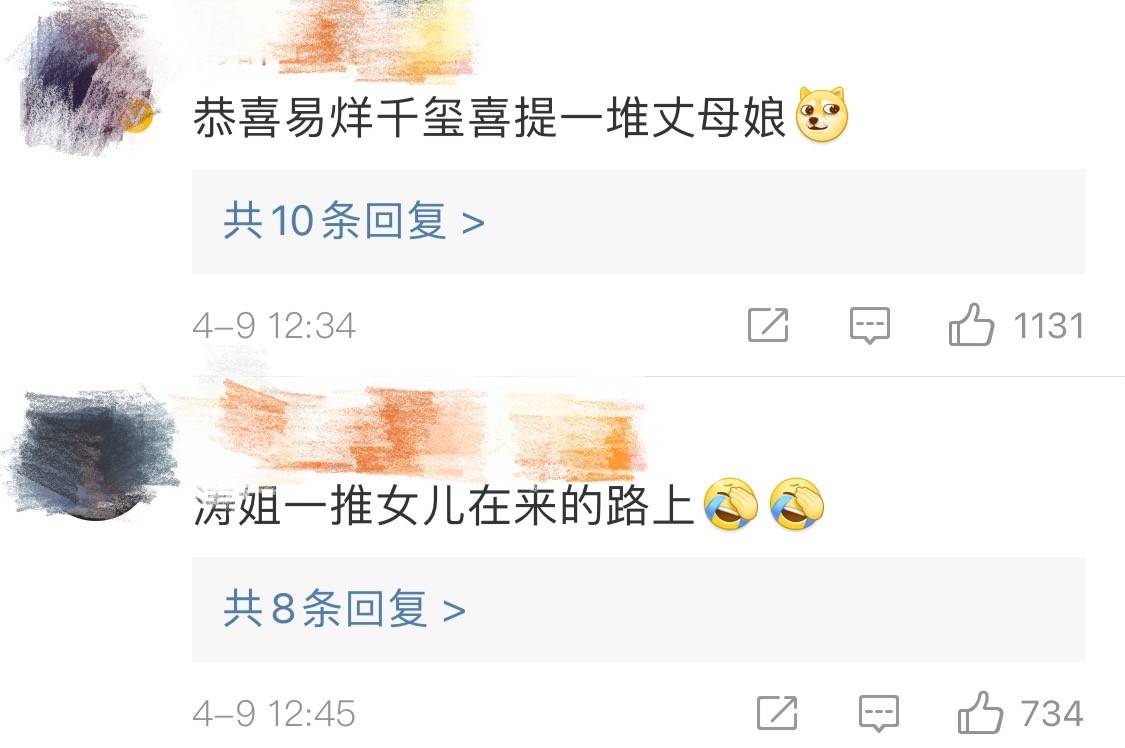The height and width of the screenshot is (748, 1125).
Task: Expand the 共10条回复 replies
Action: [x=639, y=221]
